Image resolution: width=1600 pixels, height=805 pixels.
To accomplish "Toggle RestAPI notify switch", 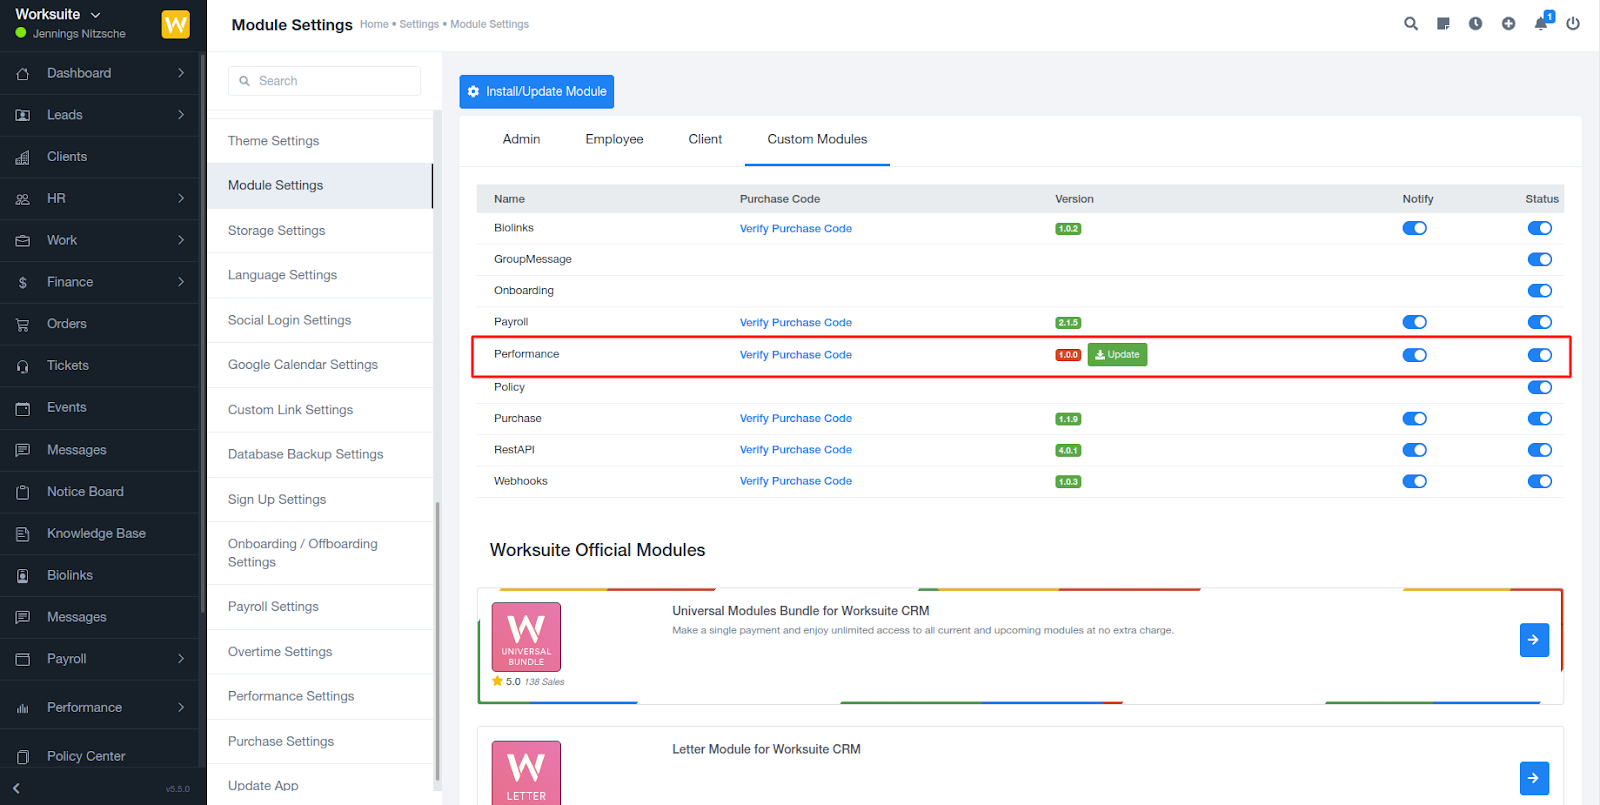I will [x=1414, y=450].
